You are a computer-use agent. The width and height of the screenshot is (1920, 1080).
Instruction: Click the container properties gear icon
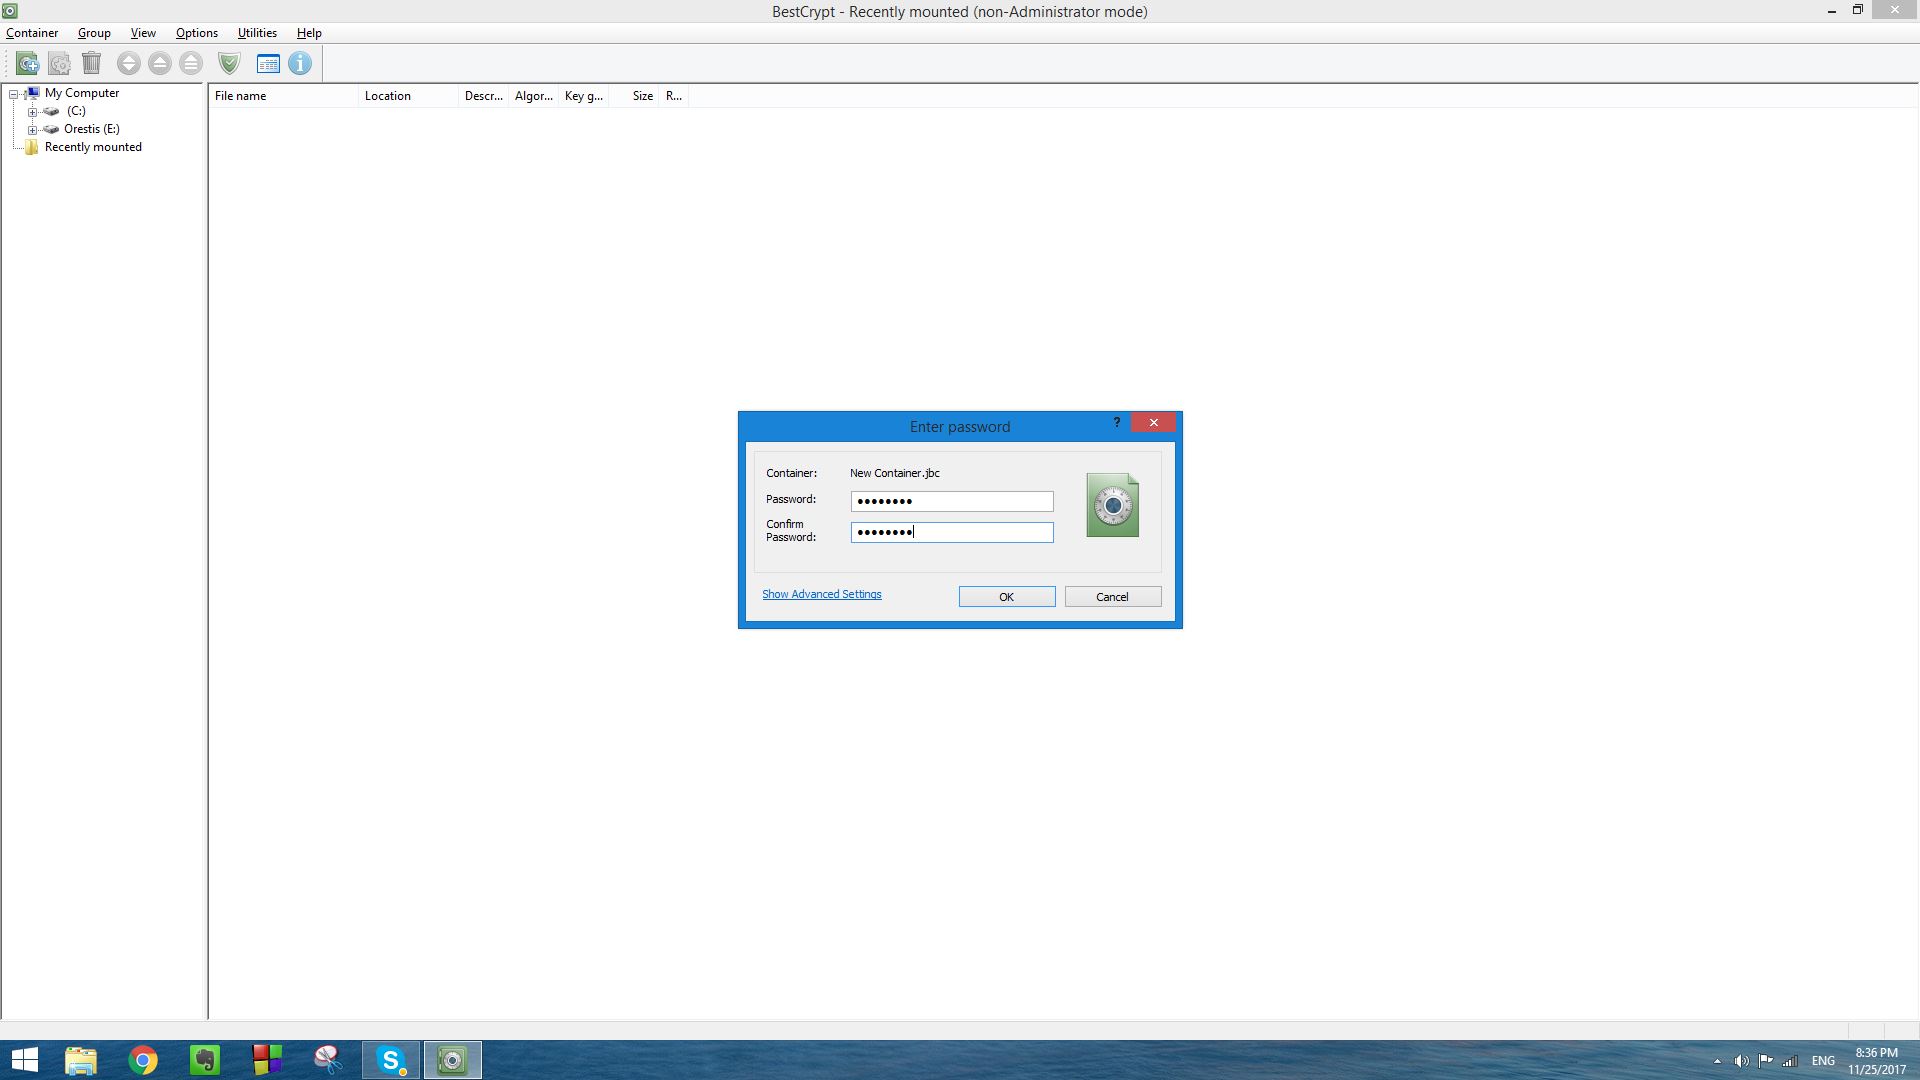pos(60,63)
